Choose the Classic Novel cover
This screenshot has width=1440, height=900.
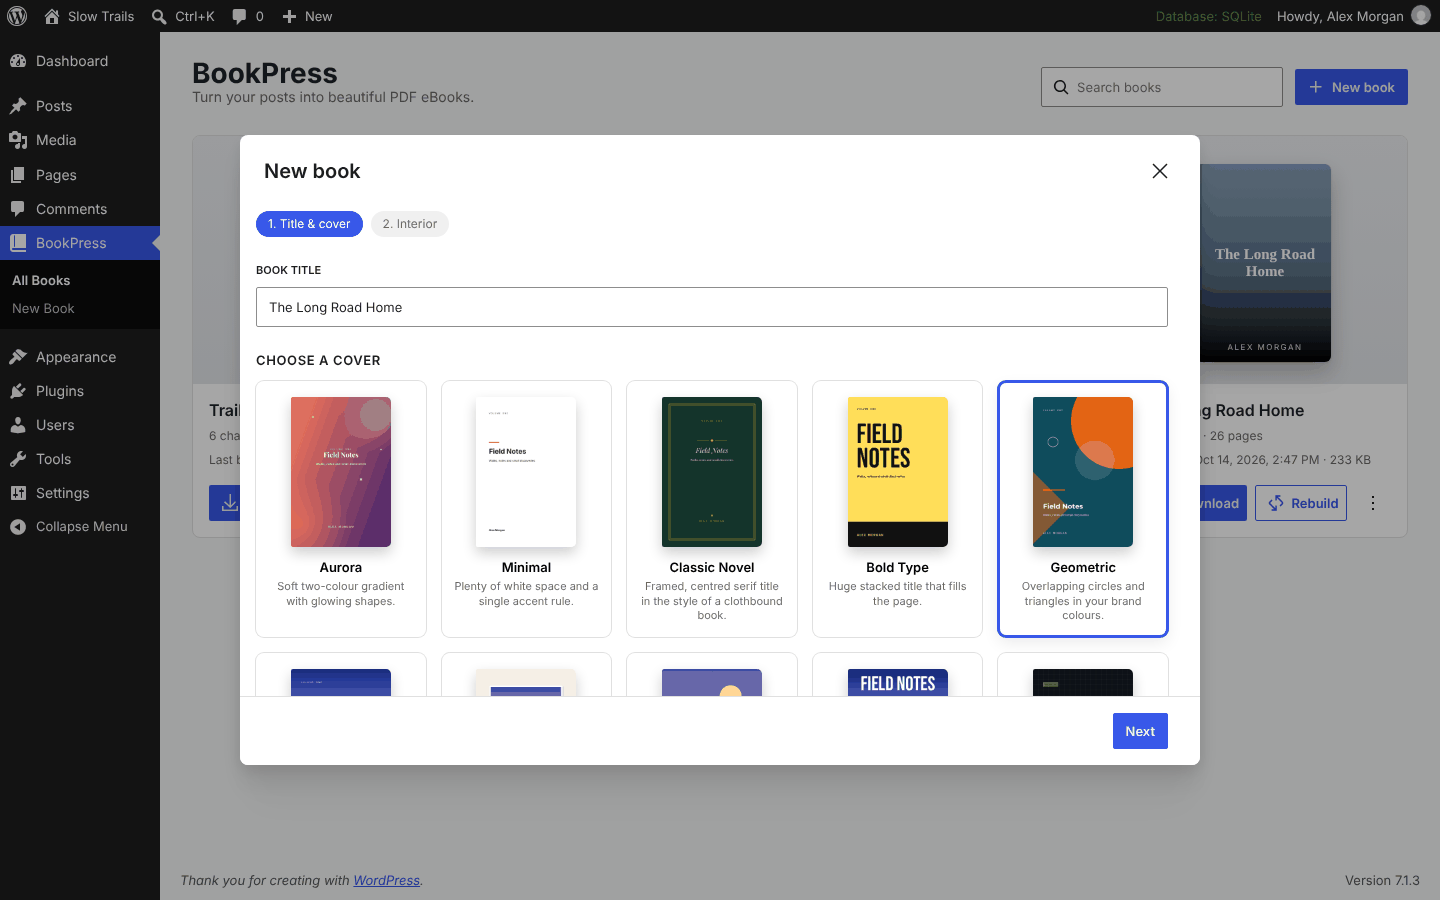(x=712, y=509)
